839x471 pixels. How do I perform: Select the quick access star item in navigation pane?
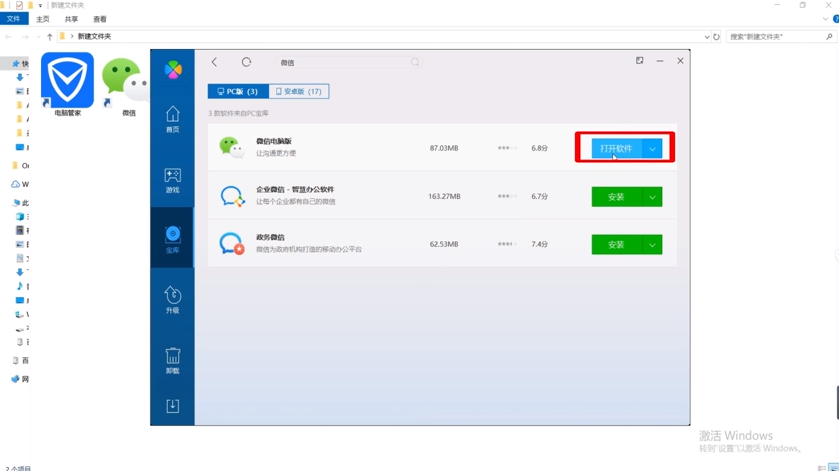19,63
